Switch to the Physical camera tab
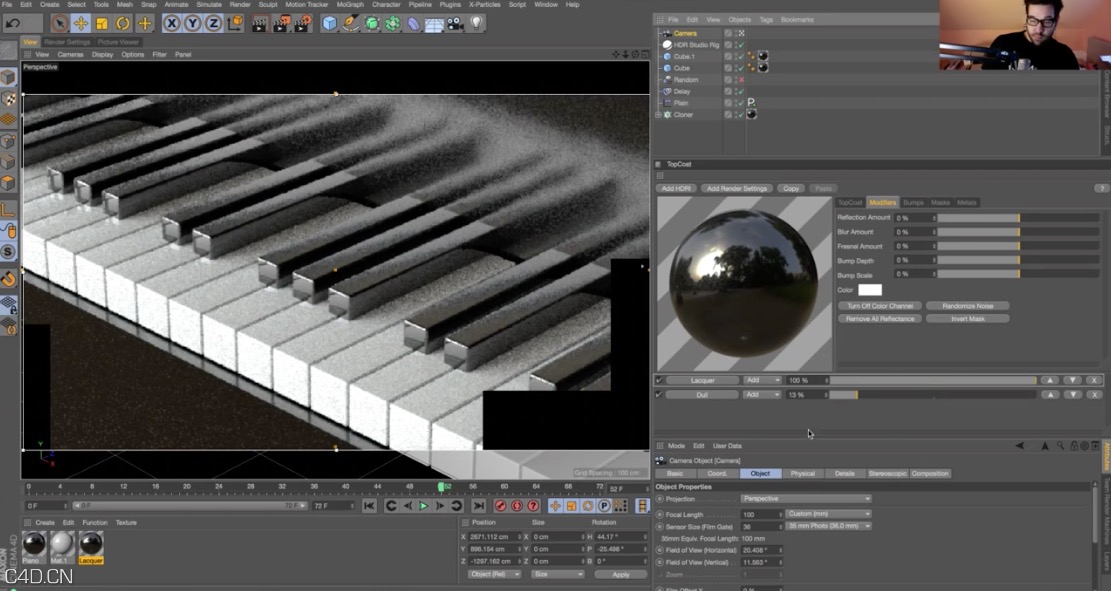This screenshot has width=1111, height=591. coord(802,474)
